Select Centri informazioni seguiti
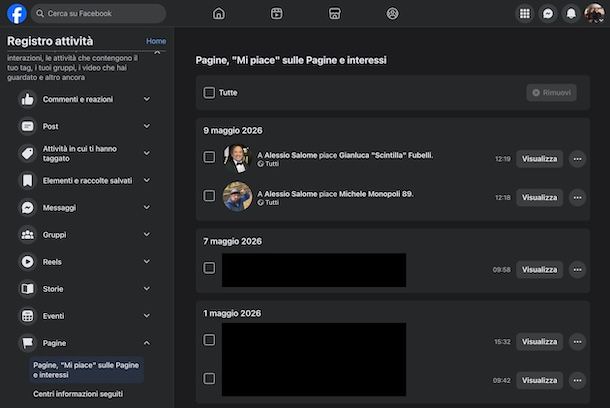Image resolution: width=610 pixels, height=408 pixels. pyautogui.click(x=78, y=394)
